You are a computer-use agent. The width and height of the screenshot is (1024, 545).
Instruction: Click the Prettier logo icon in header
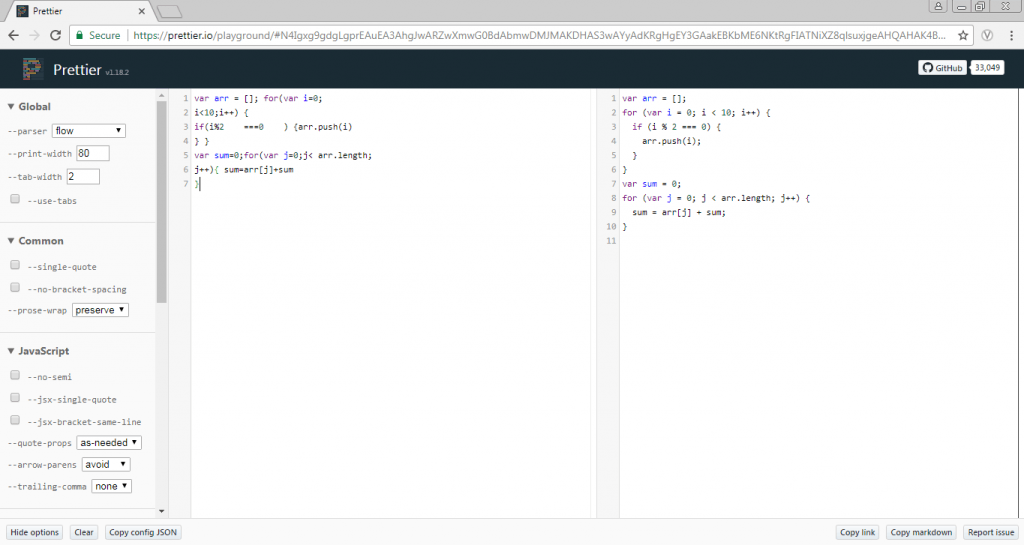pyautogui.click(x=32, y=69)
